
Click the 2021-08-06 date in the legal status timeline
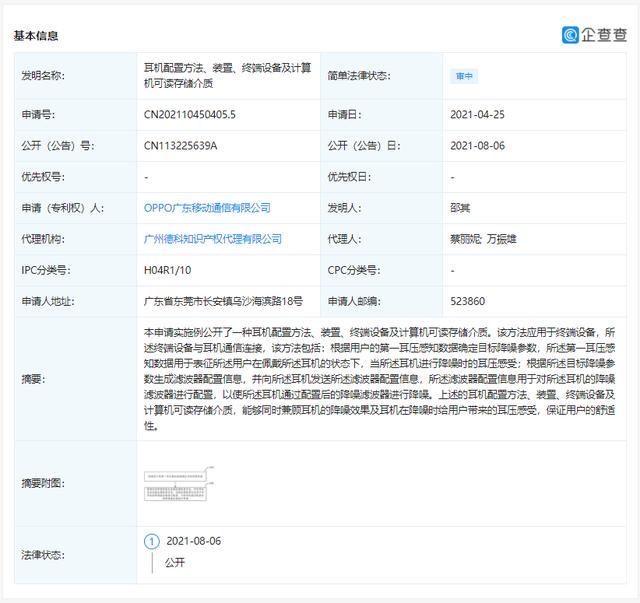193,541
